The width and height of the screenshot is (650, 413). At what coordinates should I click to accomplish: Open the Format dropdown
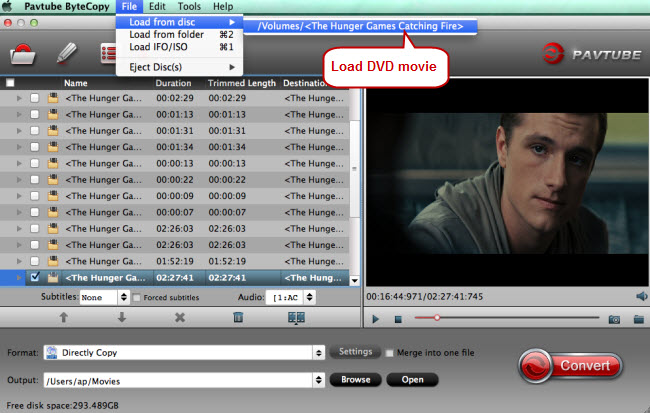pos(318,352)
